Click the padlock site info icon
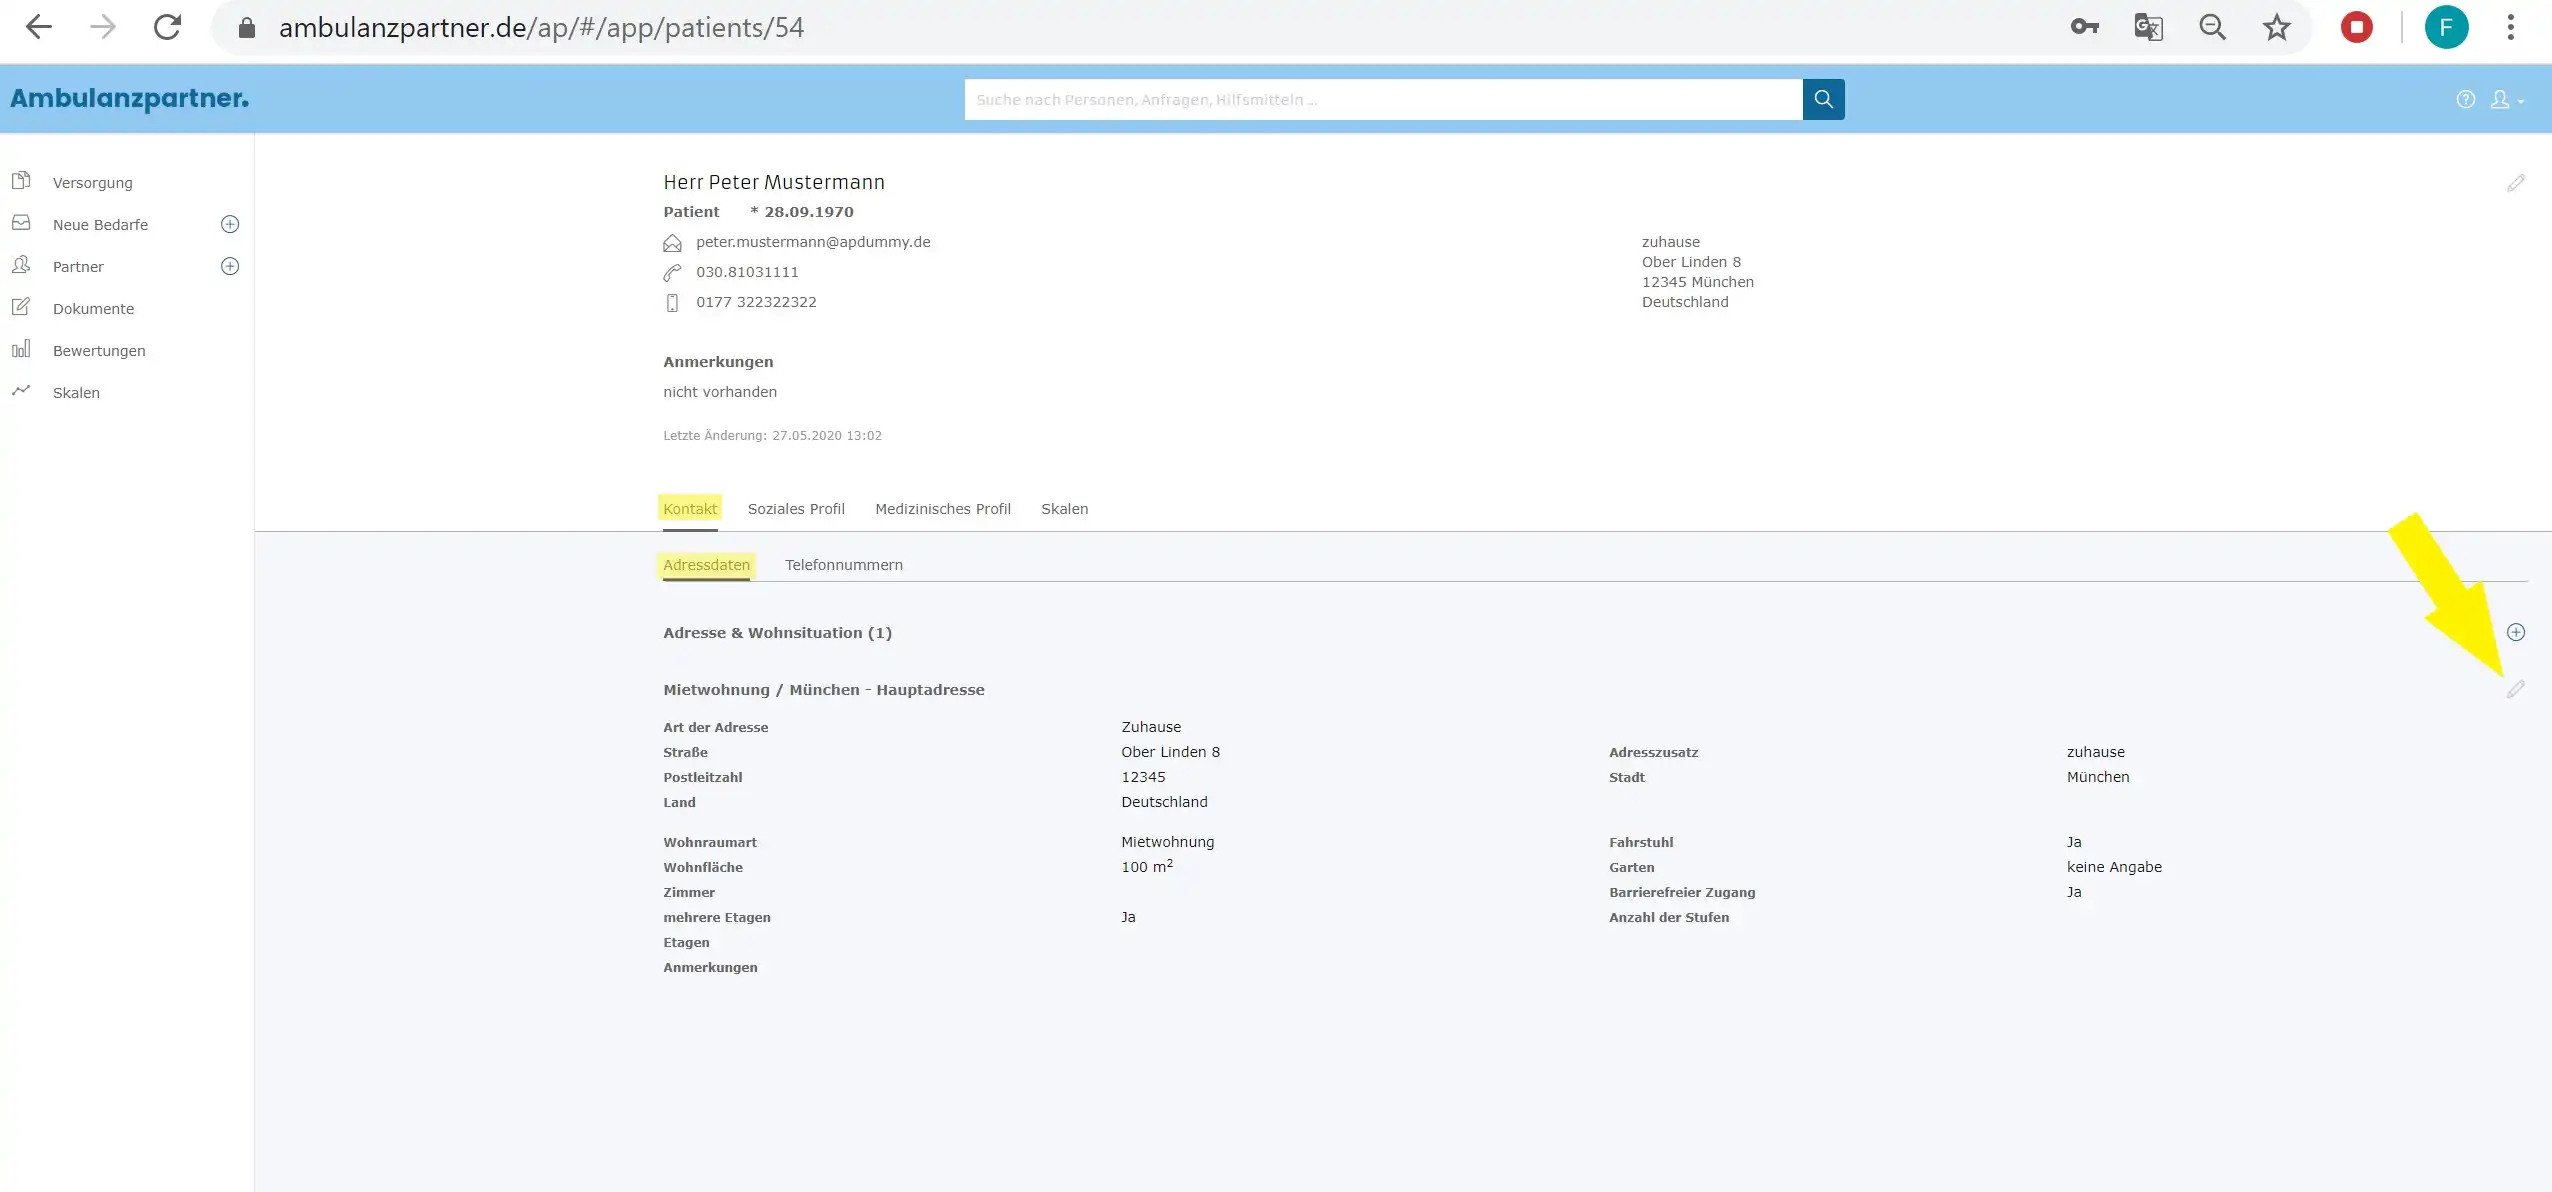The image size is (2552, 1192). 247,28
